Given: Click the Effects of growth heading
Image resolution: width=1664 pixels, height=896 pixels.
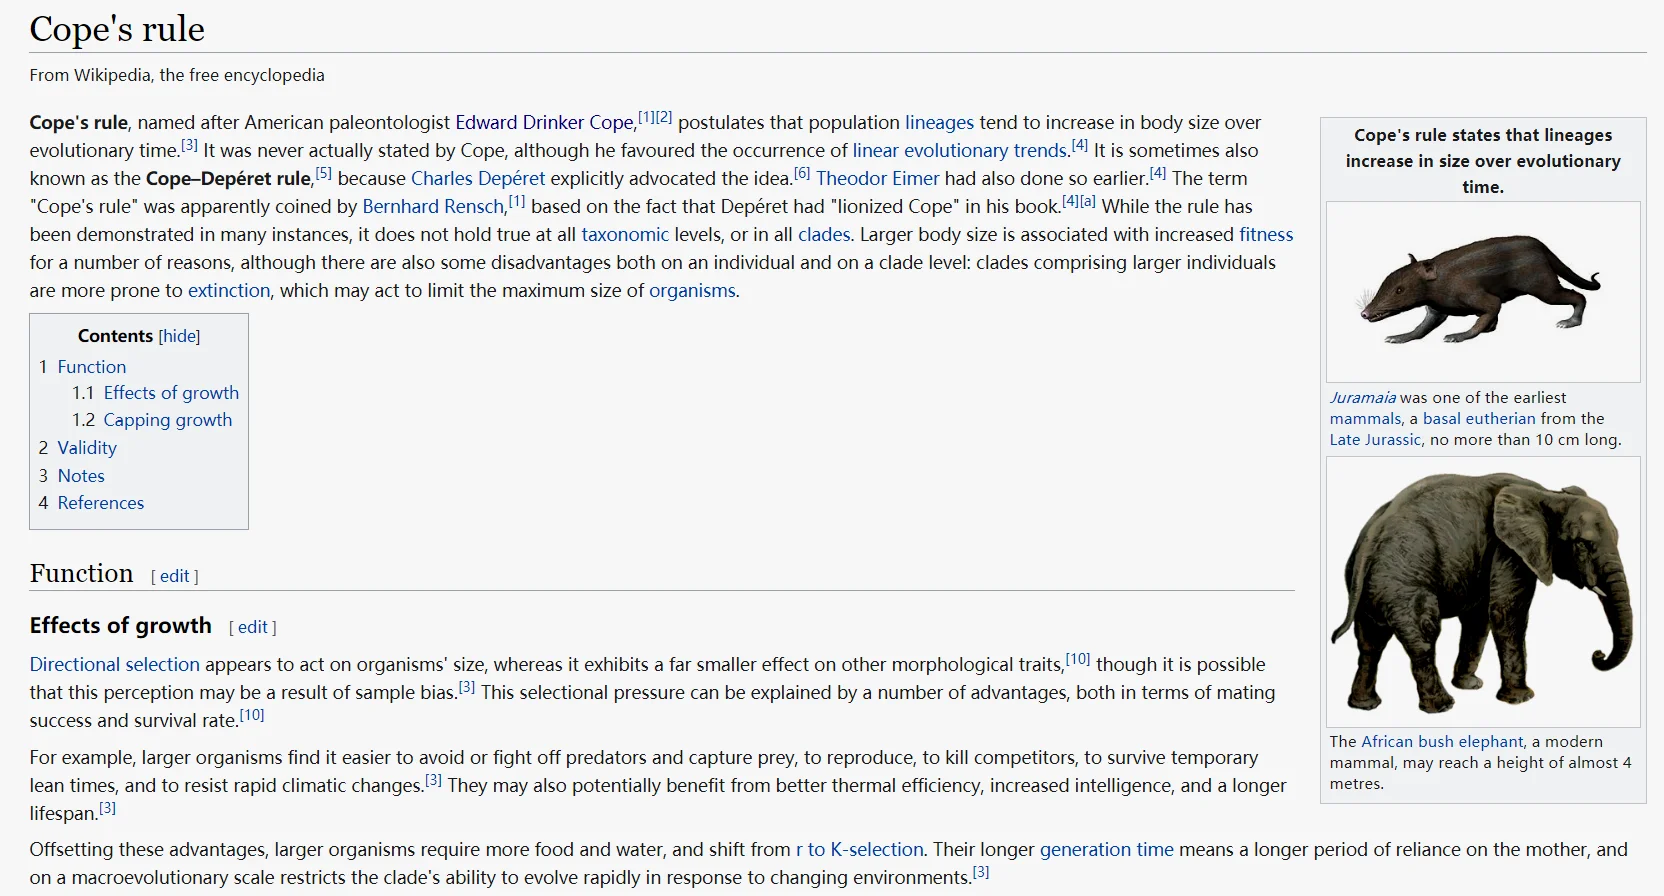Looking at the screenshot, I should (x=121, y=626).
